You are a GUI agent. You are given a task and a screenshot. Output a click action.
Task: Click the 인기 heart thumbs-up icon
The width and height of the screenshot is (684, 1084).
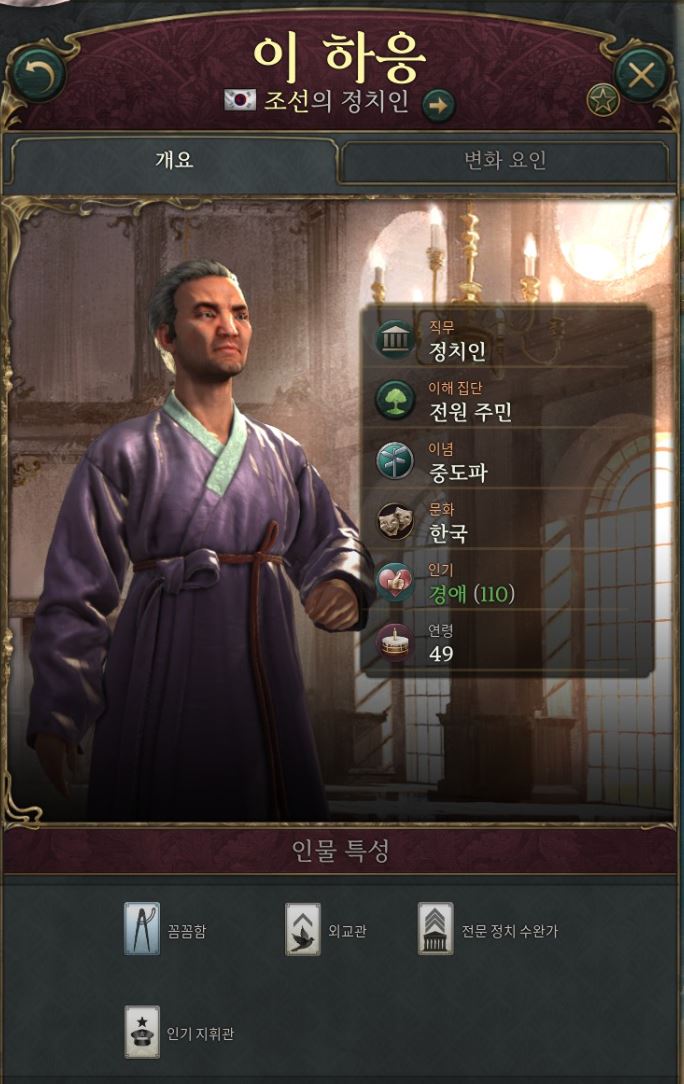395,582
